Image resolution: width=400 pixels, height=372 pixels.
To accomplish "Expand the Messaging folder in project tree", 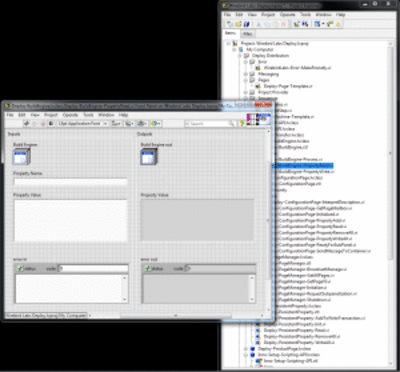I will (x=246, y=74).
